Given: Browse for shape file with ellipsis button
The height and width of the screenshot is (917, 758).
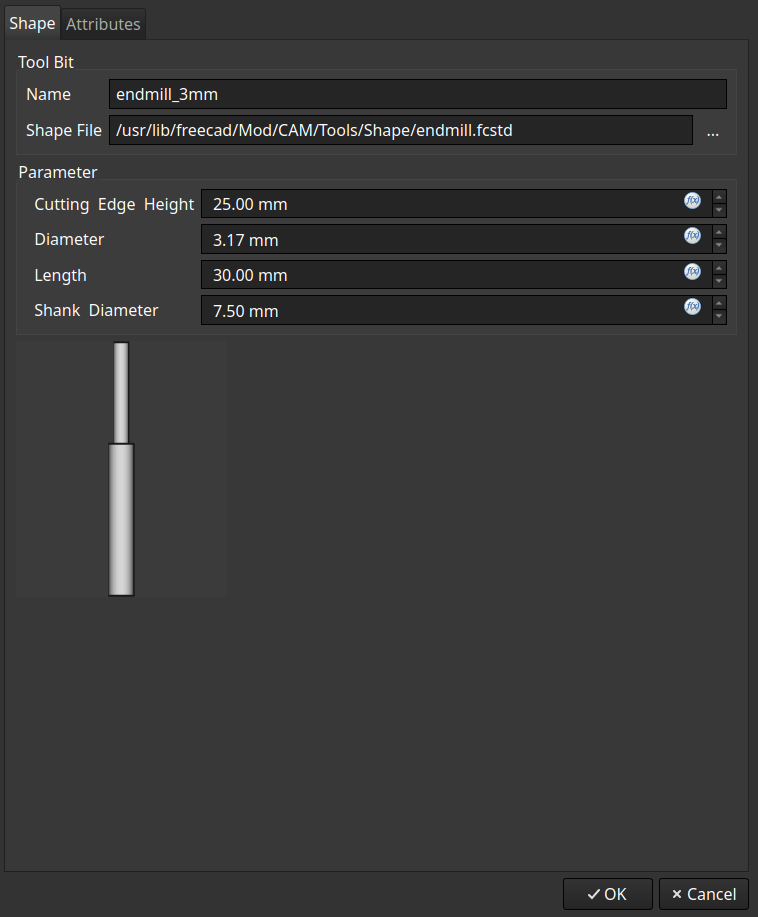Looking at the screenshot, I should 712,130.
